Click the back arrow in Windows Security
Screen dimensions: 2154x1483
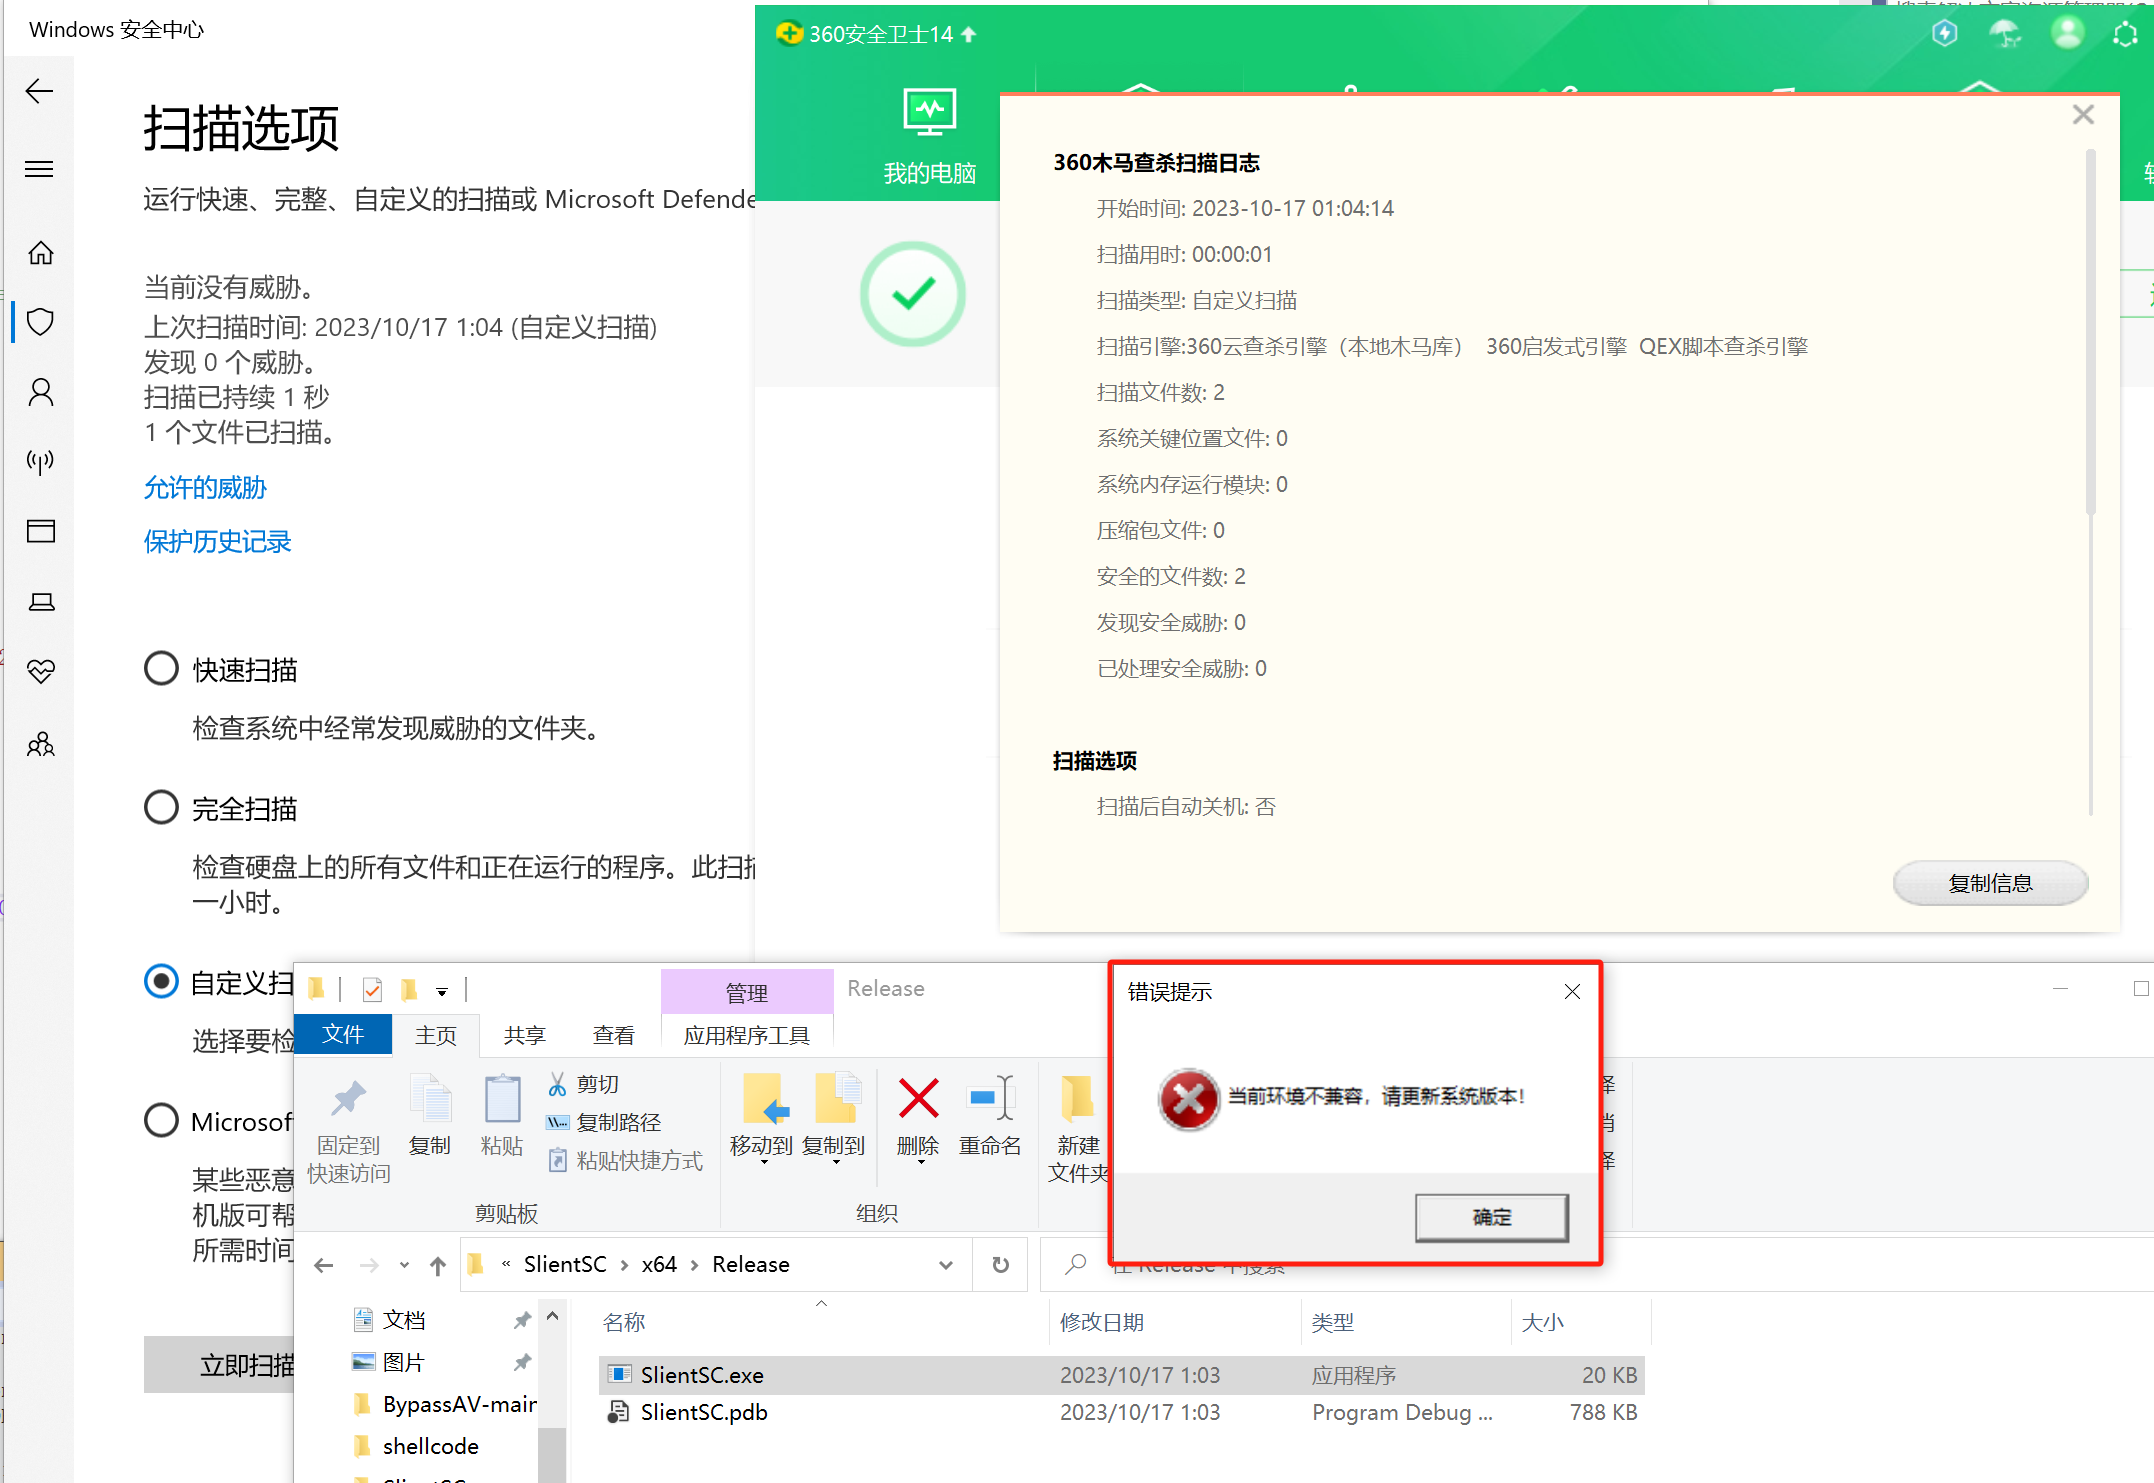tap(39, 92)
